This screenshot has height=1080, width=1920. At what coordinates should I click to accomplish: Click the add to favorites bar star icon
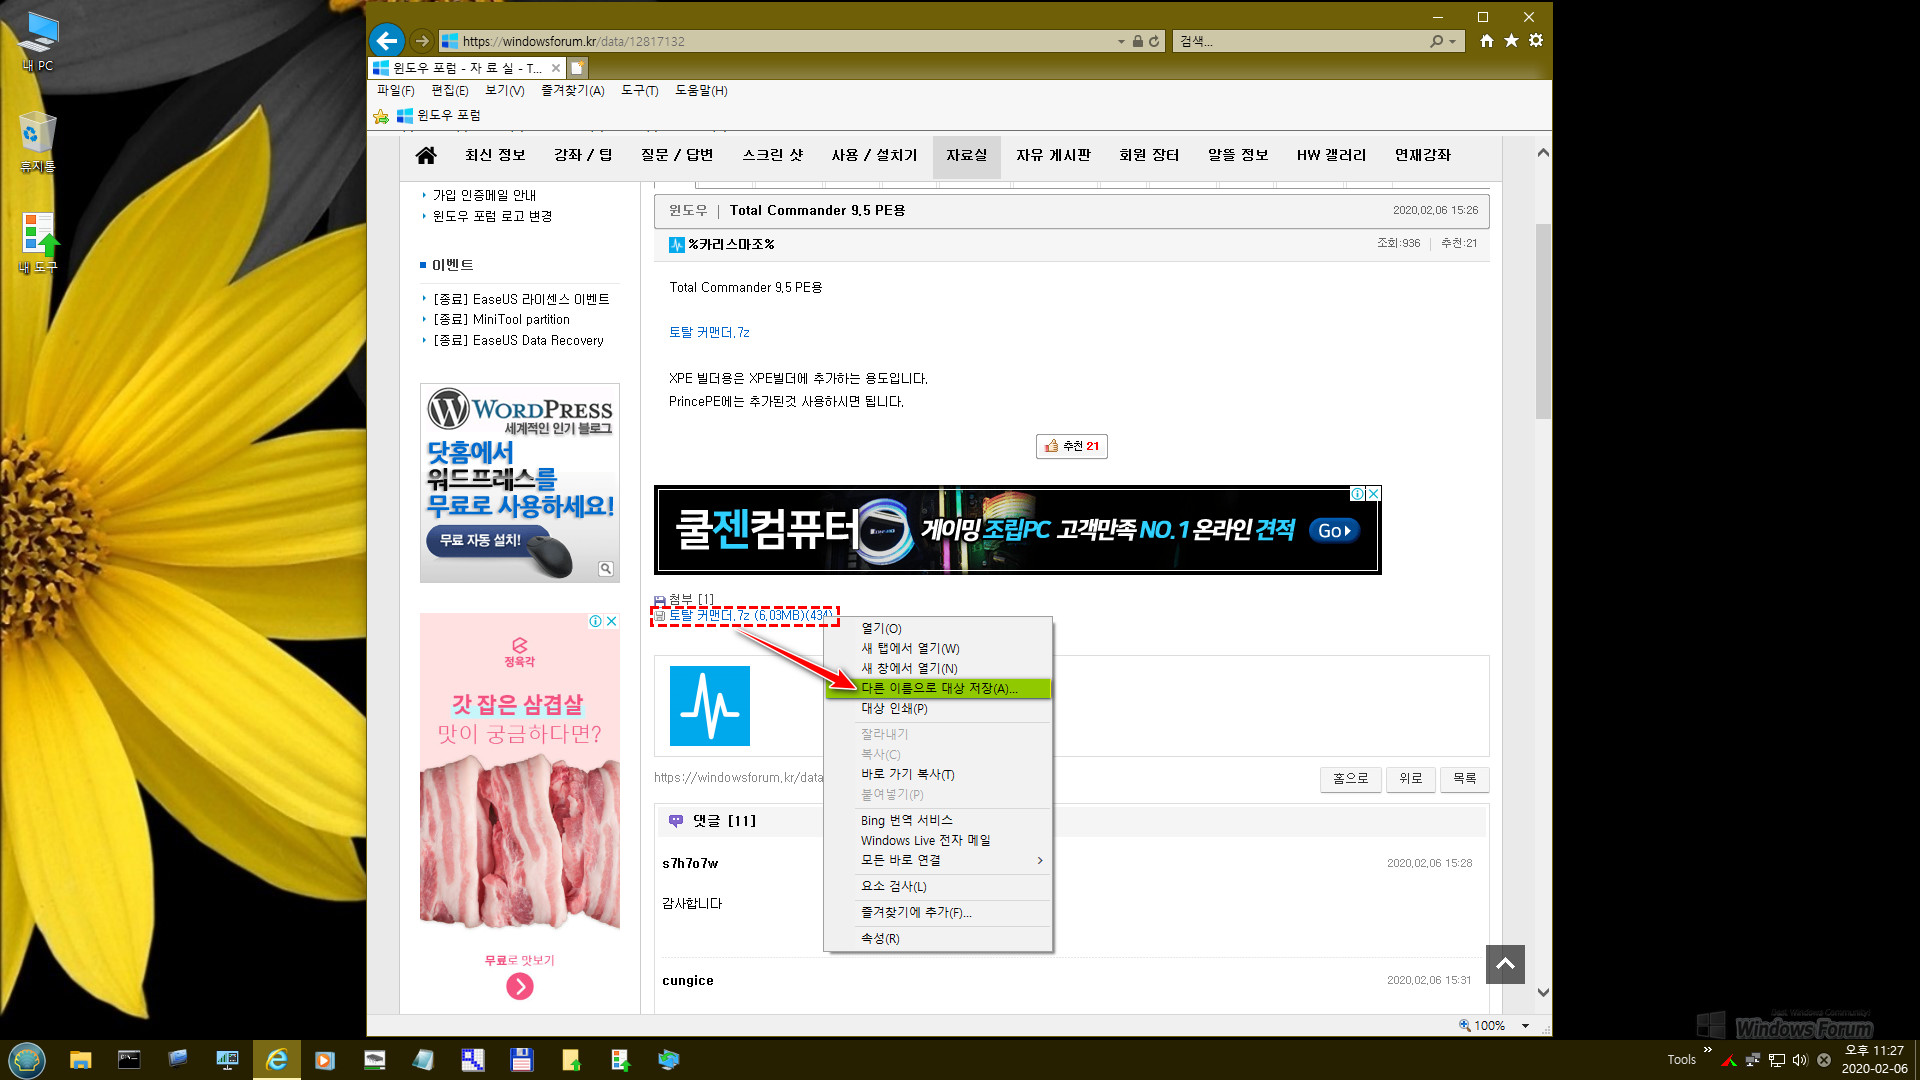point(381,116)
